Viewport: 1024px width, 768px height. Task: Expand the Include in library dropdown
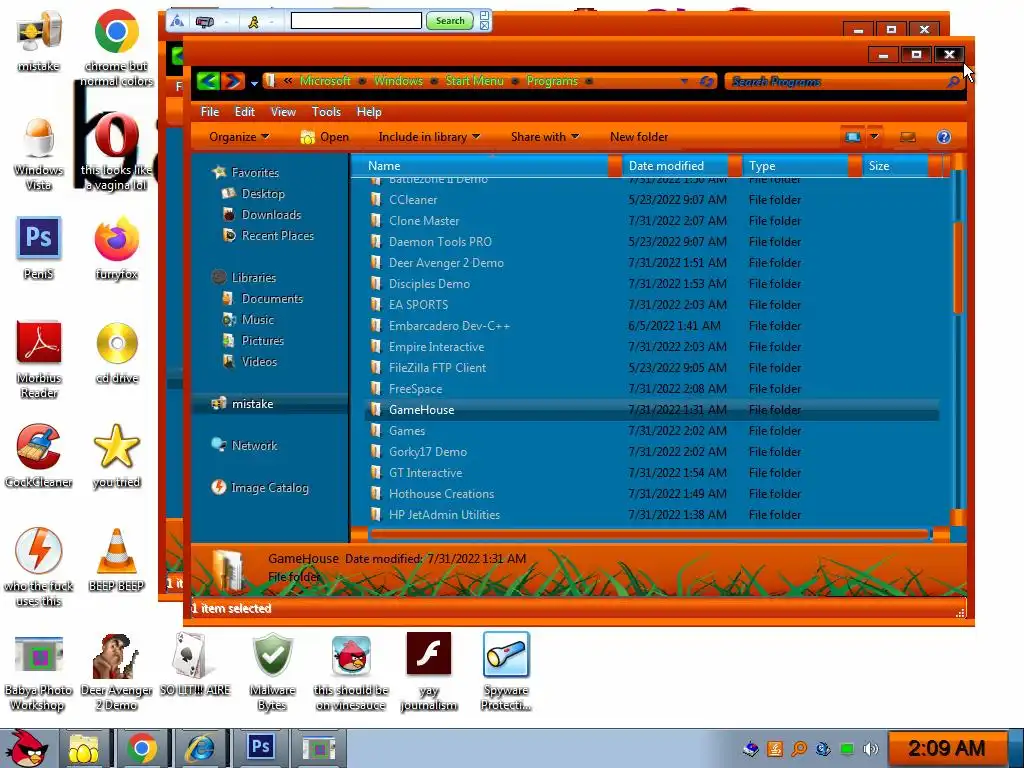[x=429, y=137]
